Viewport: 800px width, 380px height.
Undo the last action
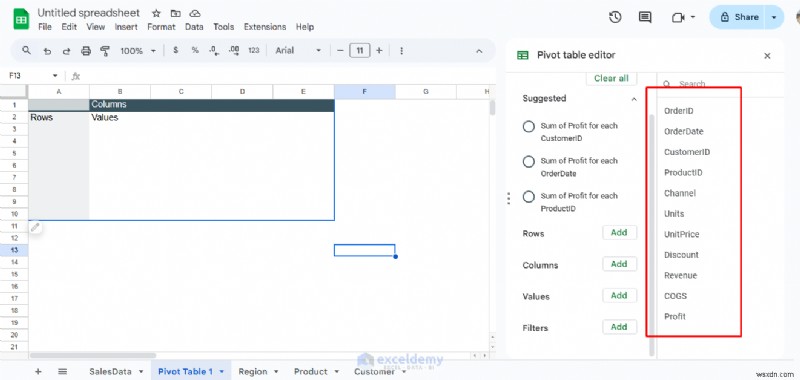pos(47,51)
